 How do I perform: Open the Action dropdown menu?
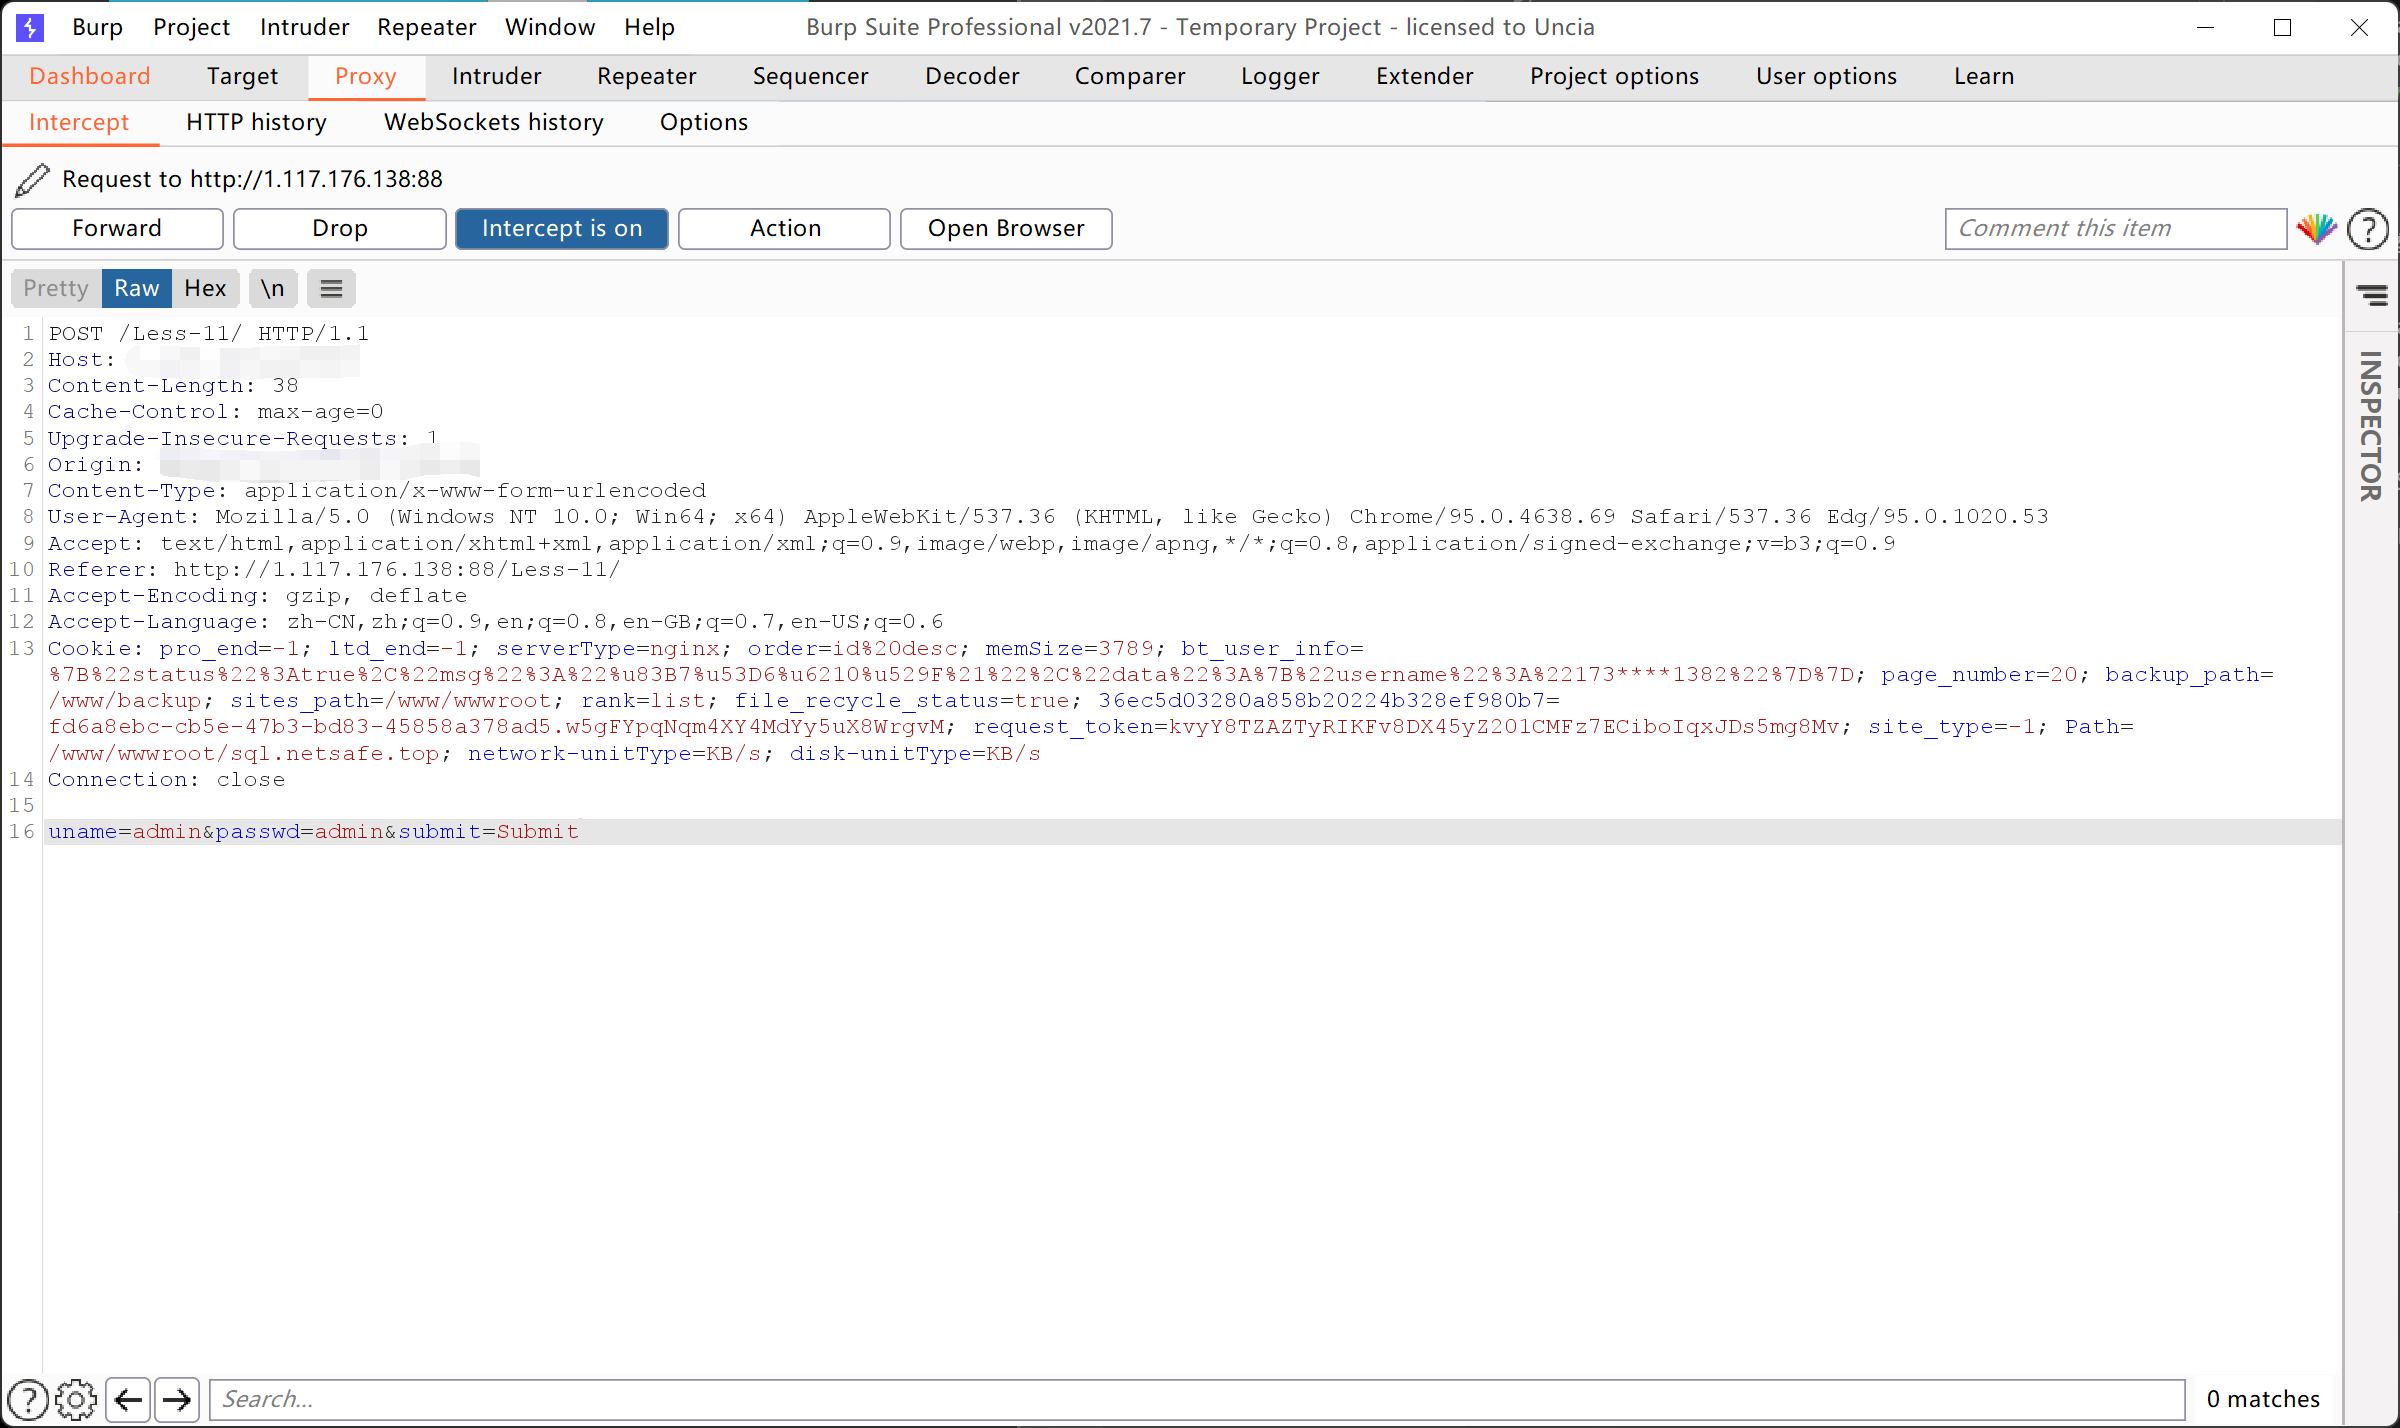coord(784,229)
